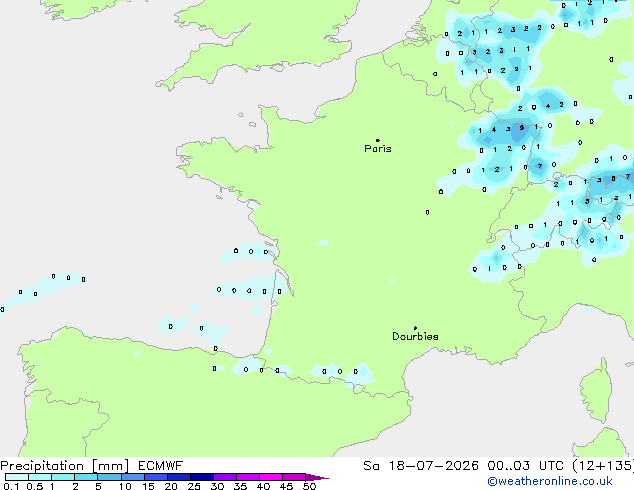Select the 40–45 mm magenta legend color
The width and height of the screenshot is (634, 490).
click(271, 477)
